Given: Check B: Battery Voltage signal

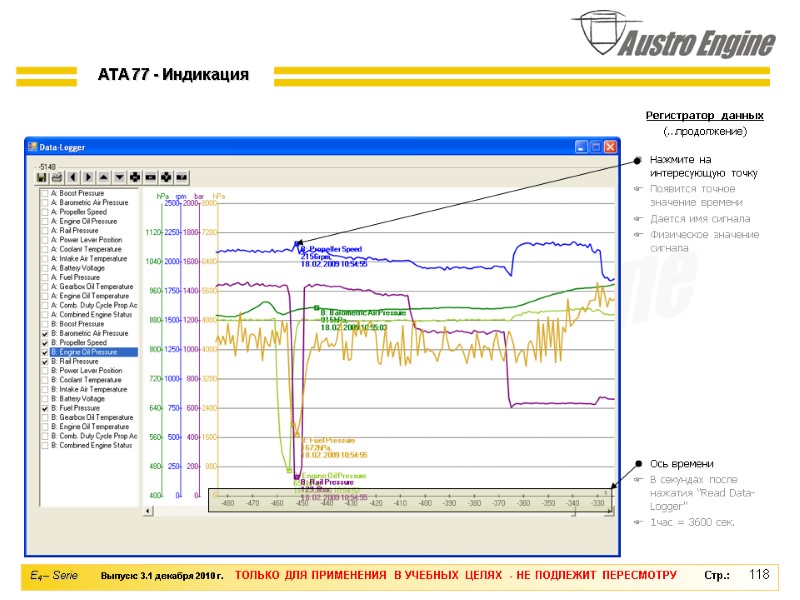Looking at the screenshot, I should [45, 399].
